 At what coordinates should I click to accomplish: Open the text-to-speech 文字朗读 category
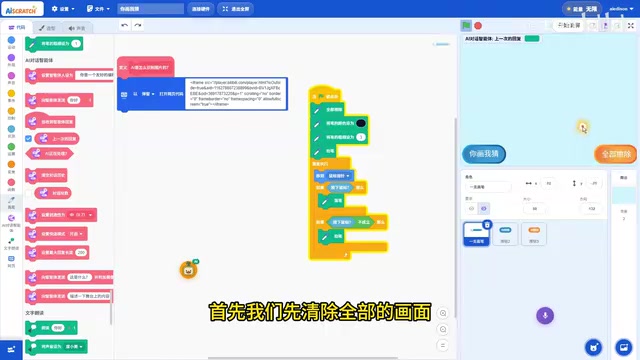click(11, 244)
